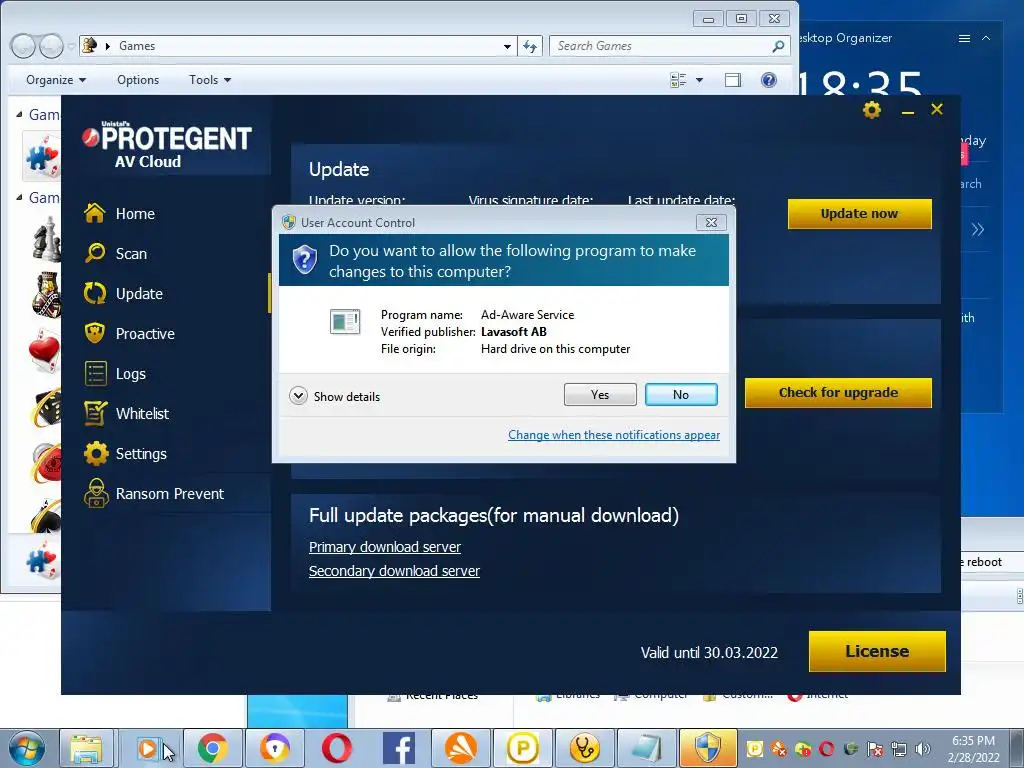Open the Games address bar dropdown arrow
The height and width of the screenshot is (768, 1024).
(x=507, y=46)
